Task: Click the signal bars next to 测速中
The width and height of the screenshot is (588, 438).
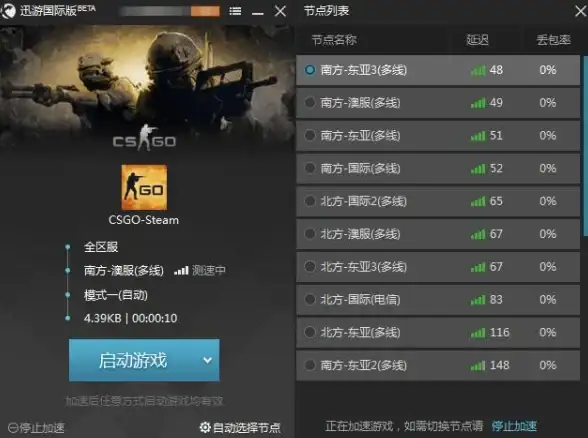Action: [x=181, y=270]
